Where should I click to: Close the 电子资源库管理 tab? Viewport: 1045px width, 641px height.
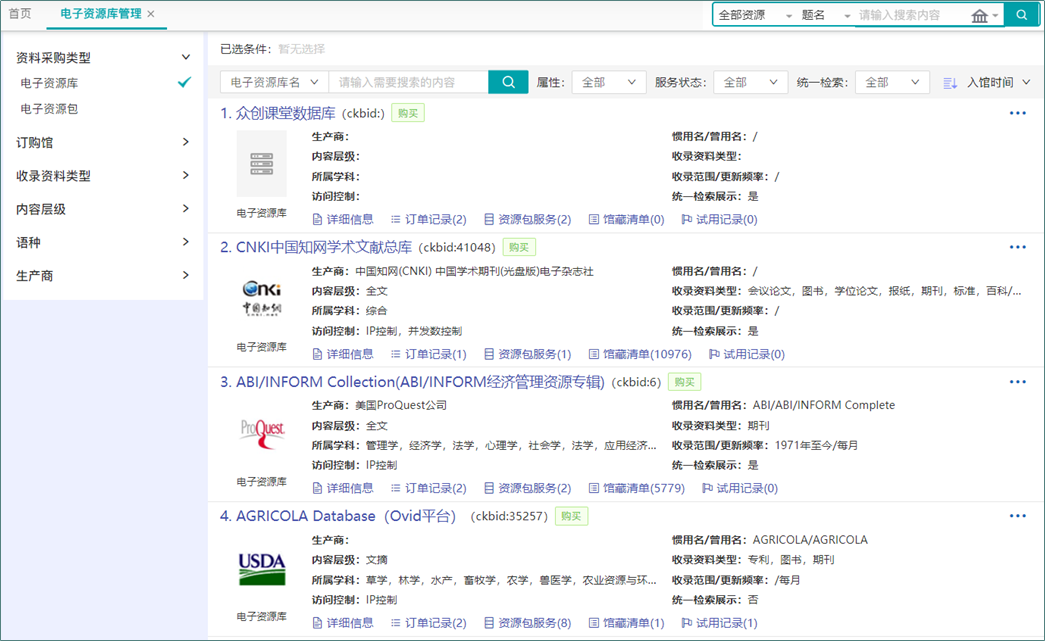tap(151, 14)
